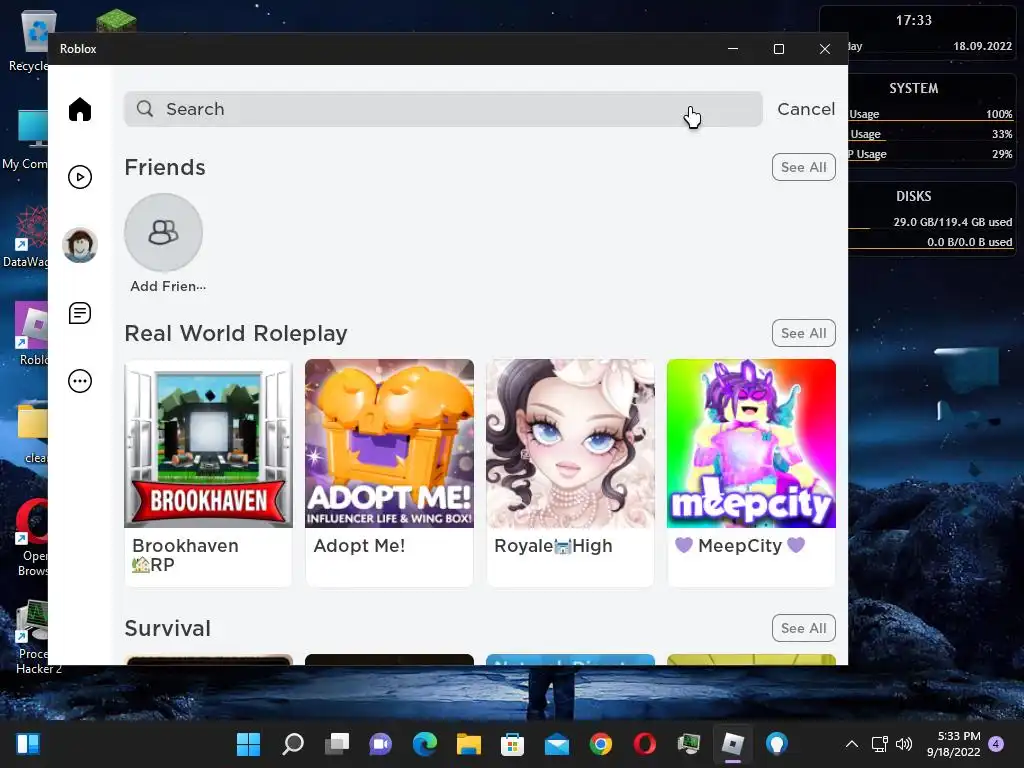Select the Process Hacker 2 desktop shortcut
Viewport: 1024px width, 768px height.
[x=33, y=638]
